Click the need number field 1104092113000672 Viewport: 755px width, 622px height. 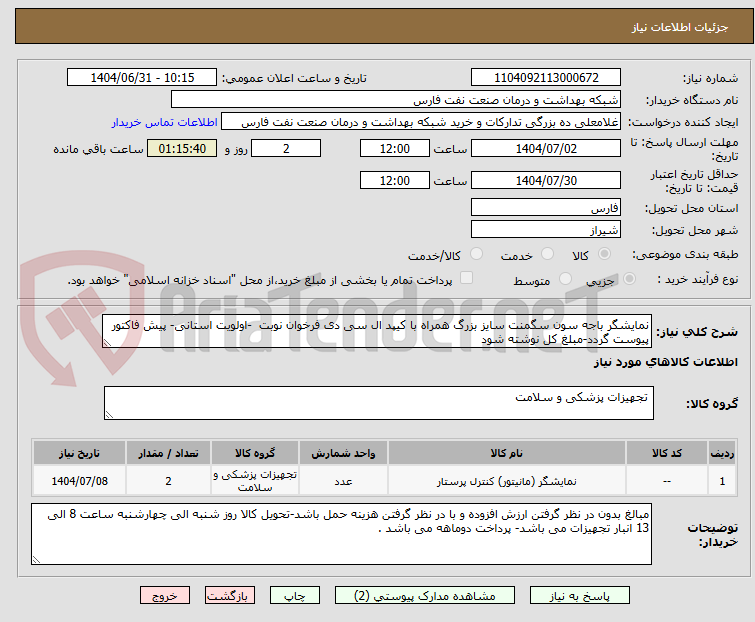[546, 78]
